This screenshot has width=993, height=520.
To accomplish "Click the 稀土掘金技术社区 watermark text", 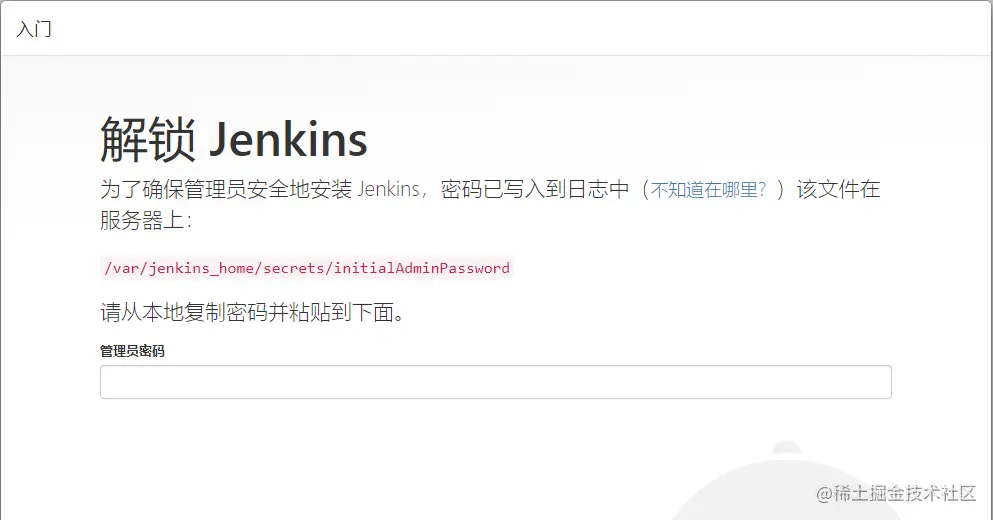I will [905, 493].
